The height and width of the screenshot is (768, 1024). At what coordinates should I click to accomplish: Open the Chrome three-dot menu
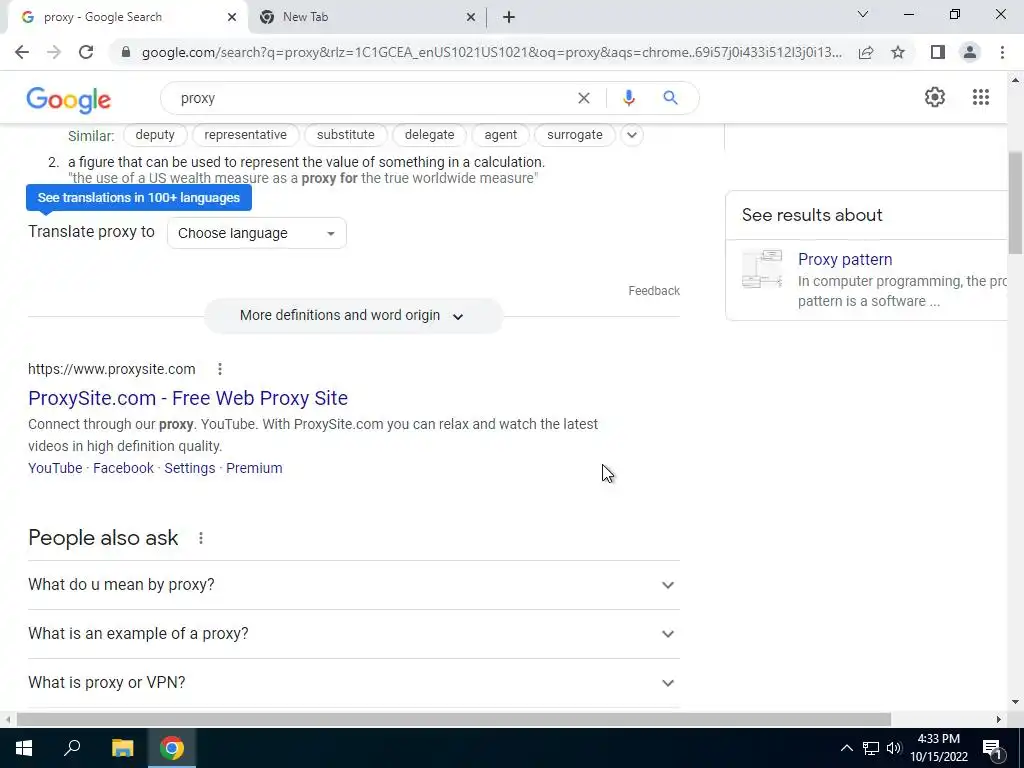pos(1002,52)
